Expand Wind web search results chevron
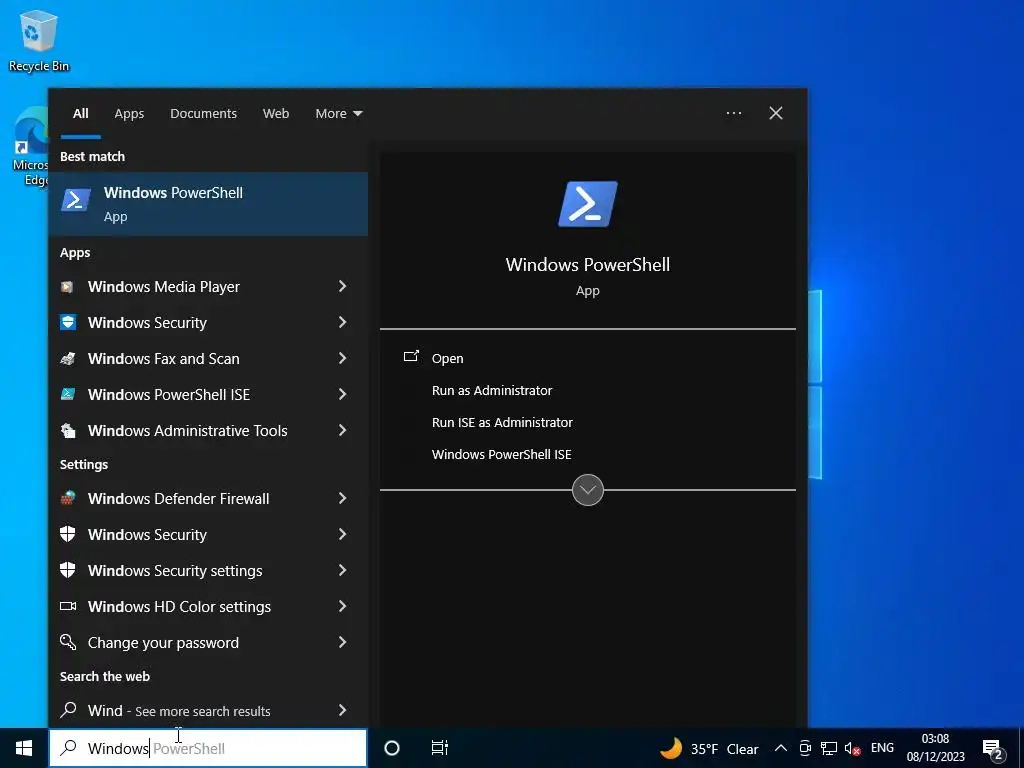This screenshot has width=1024, height=768. click(342, 710)
